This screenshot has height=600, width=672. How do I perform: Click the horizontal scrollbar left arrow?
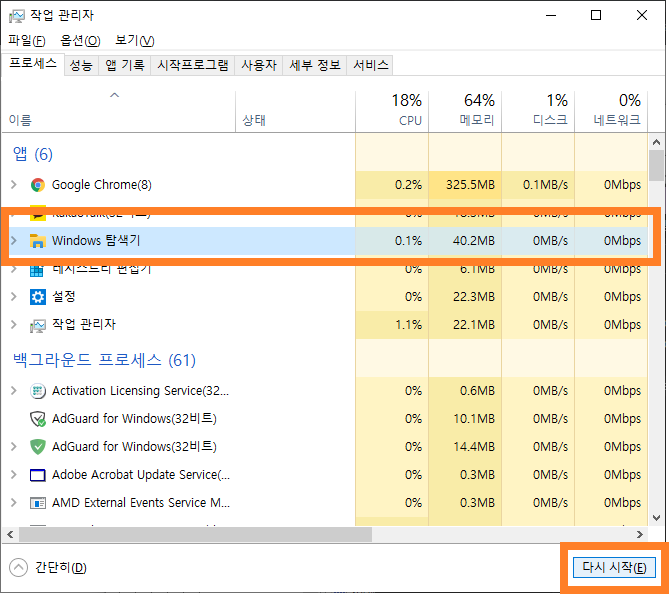pyautogui.click(x=10, y=534)
